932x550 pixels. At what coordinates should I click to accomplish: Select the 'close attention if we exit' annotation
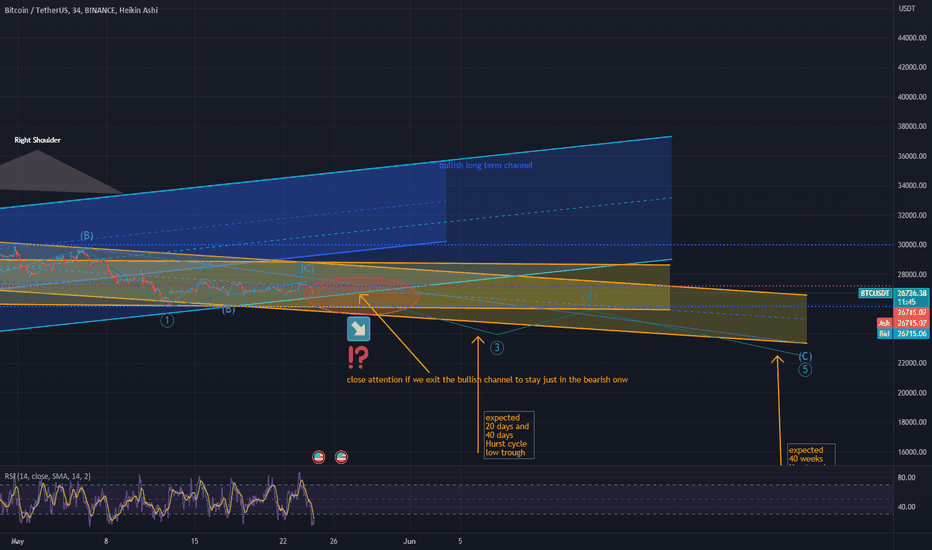point(487,379)
